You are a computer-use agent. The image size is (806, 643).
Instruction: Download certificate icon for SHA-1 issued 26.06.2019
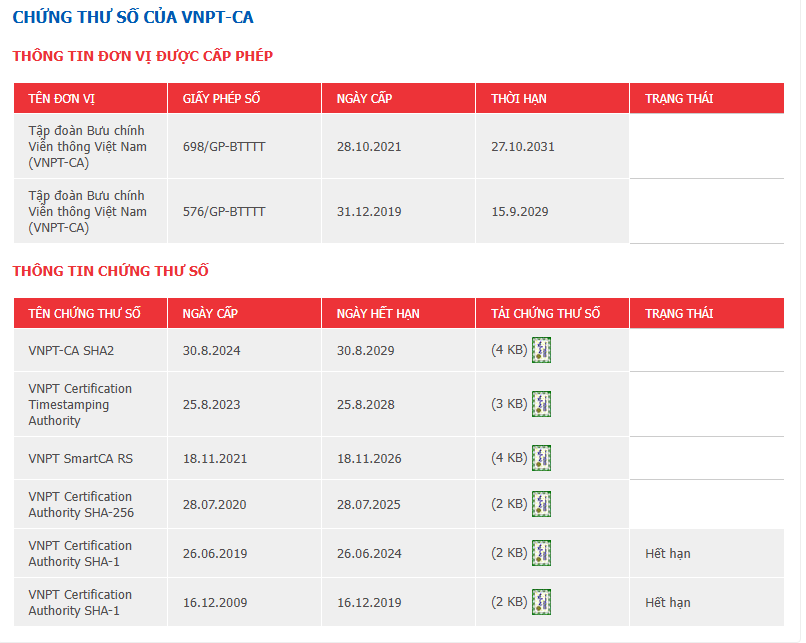541,553
